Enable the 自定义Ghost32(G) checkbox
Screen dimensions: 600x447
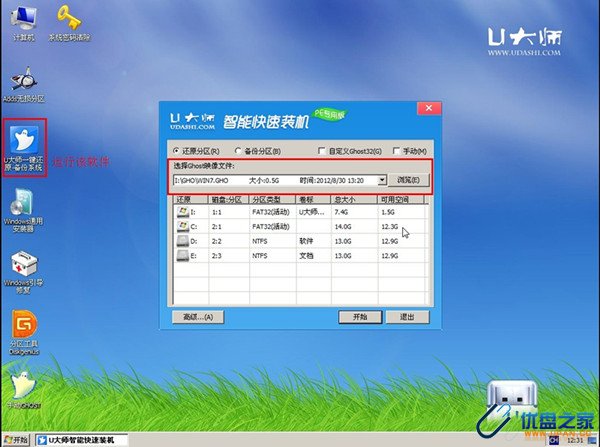pos(320,151)
